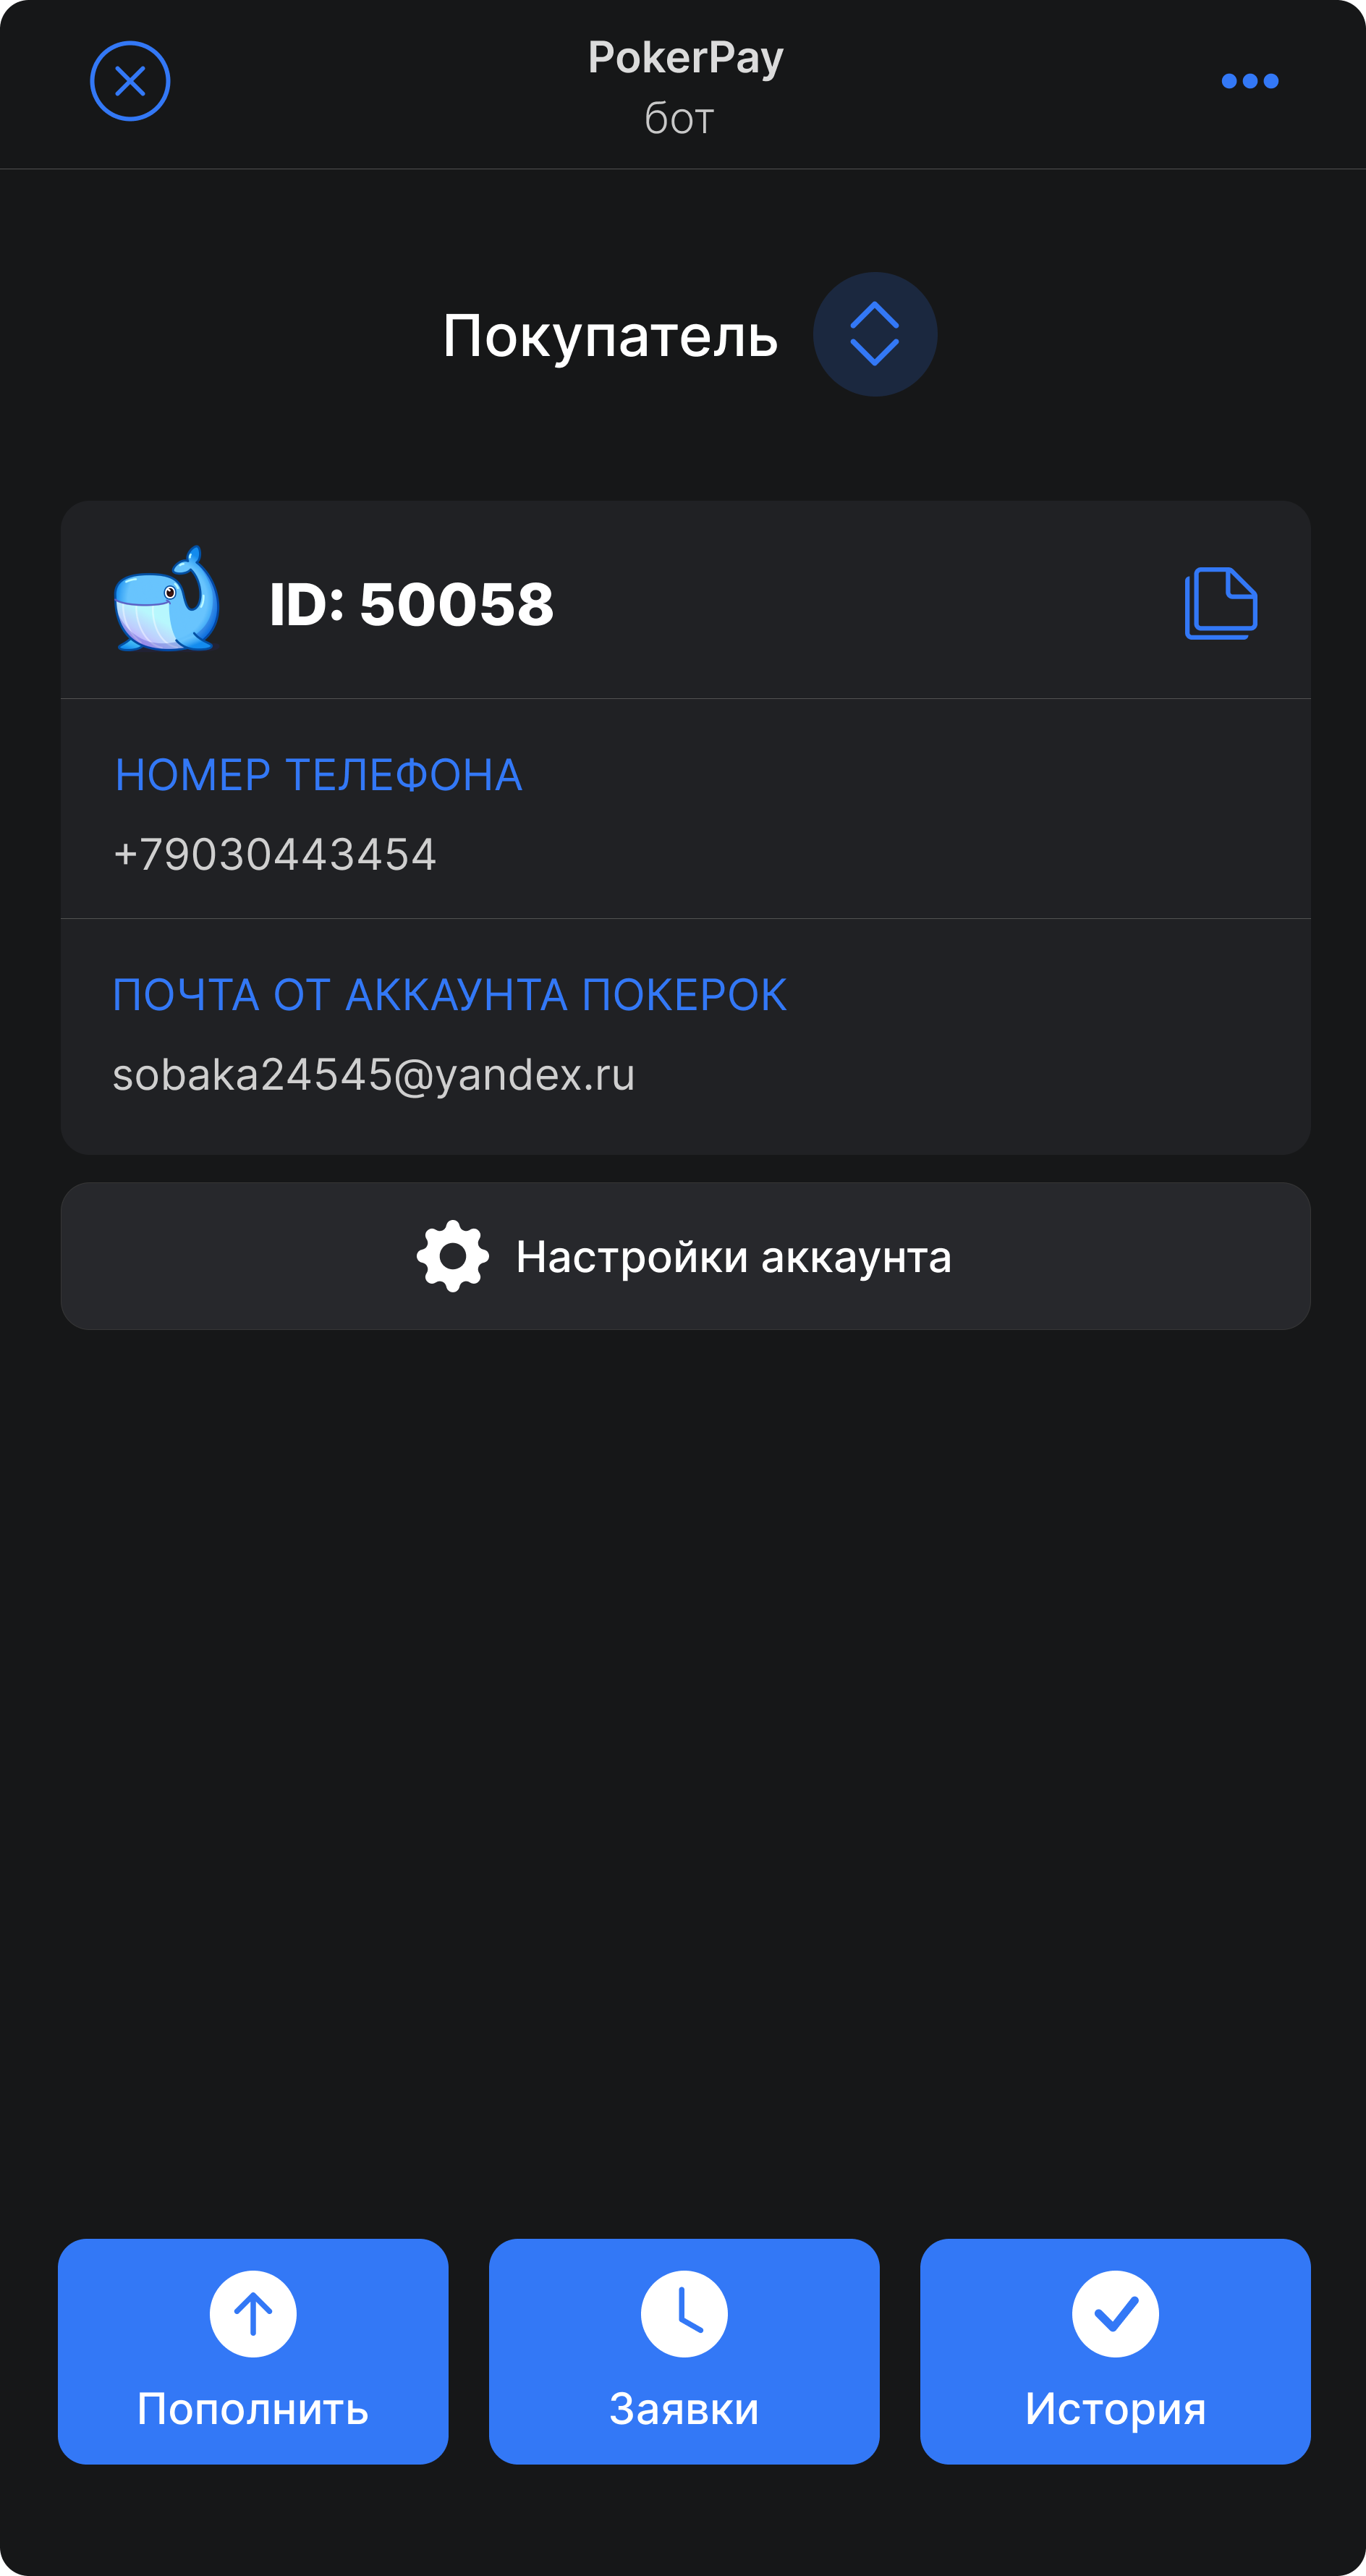This screenshot has height=2576, width=1366.
Task: Select the phone number +79030443454
Action: (x=275, y=855)
